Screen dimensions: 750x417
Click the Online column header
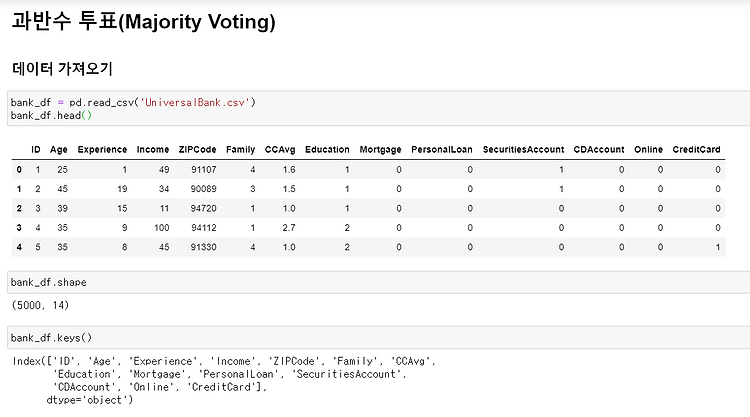649,149
